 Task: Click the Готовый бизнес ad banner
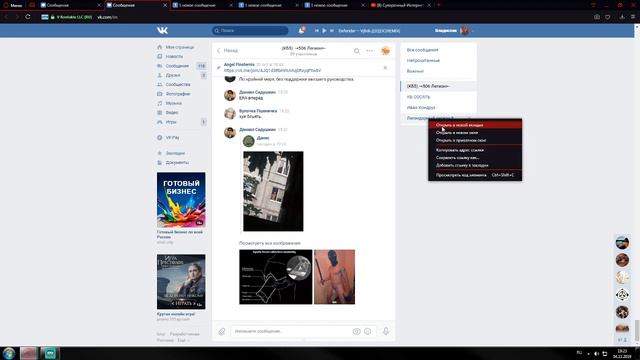[181, 200]
